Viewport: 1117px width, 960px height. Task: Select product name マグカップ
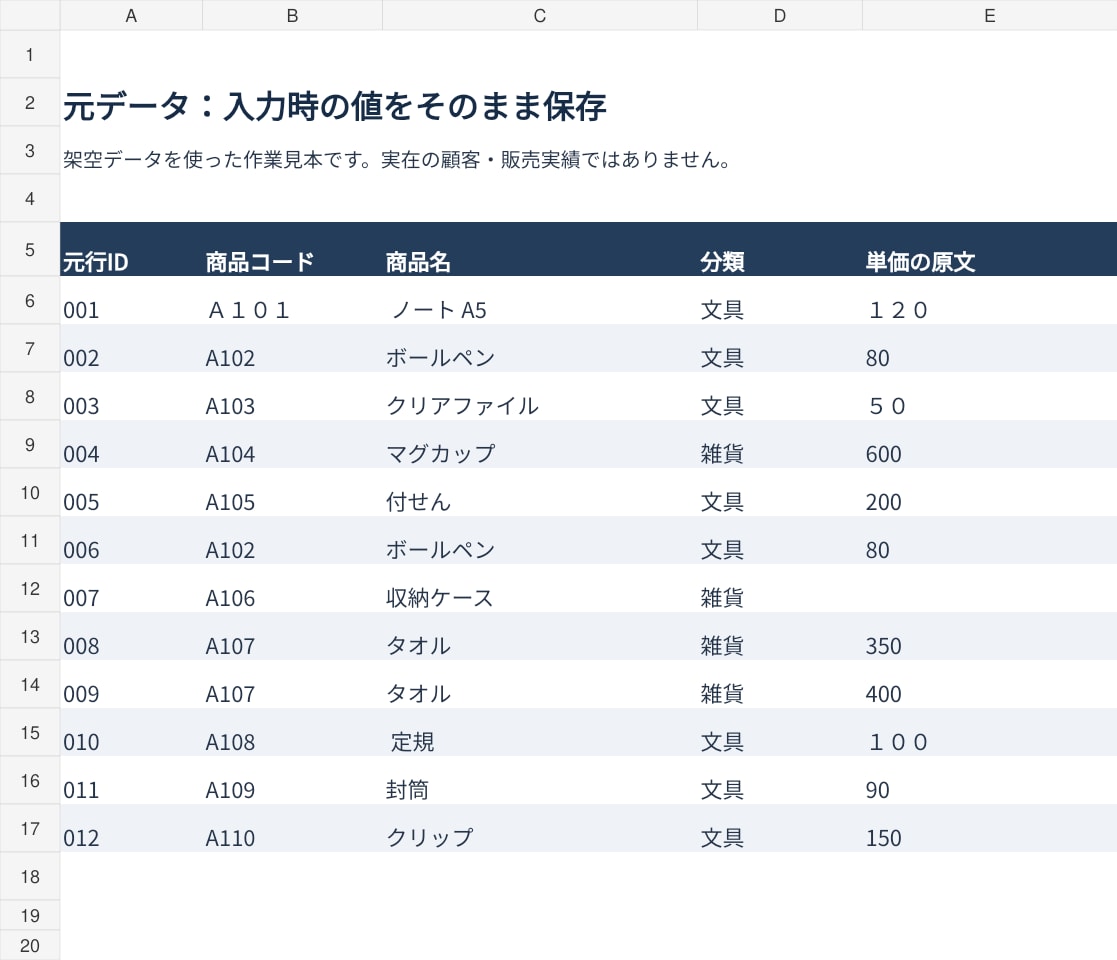(539, 444)
